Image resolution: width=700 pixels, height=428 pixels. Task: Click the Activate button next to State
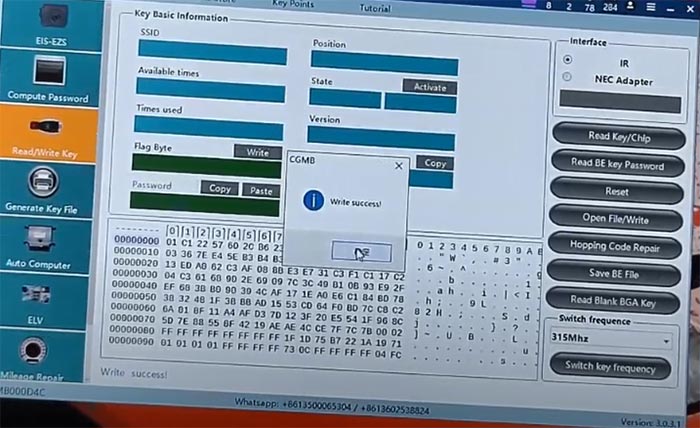[x=429, y=87]
